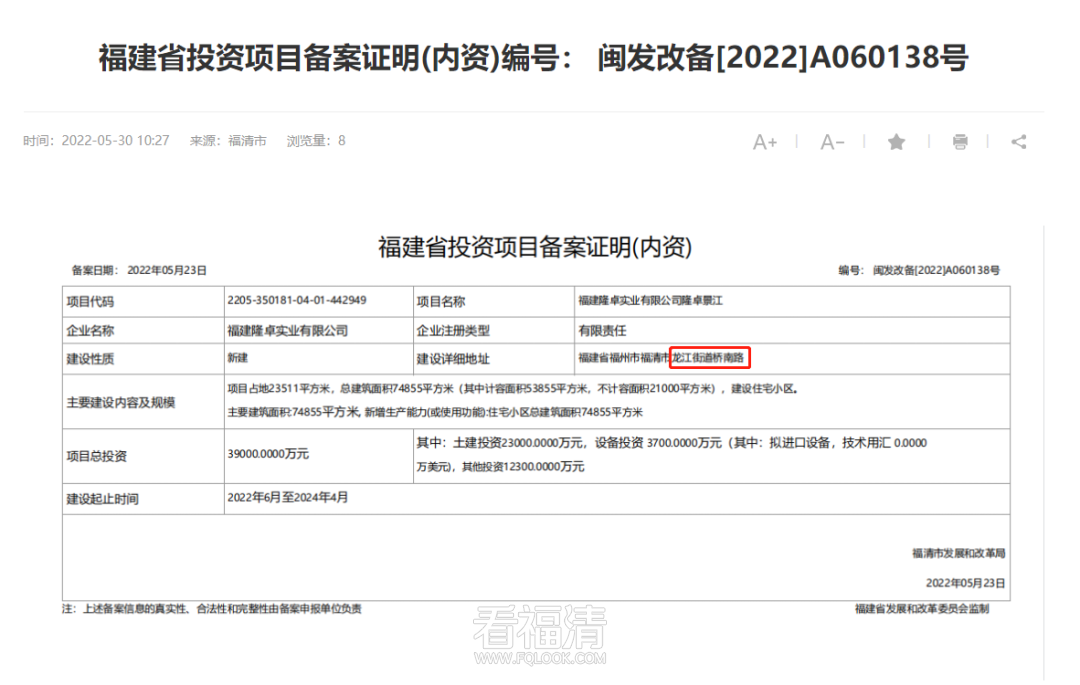Viewport: 1080px width, 685px height.
Task: Select the page title 福建省投资项目备案证明(内资)编号
Action: (533, 57)
